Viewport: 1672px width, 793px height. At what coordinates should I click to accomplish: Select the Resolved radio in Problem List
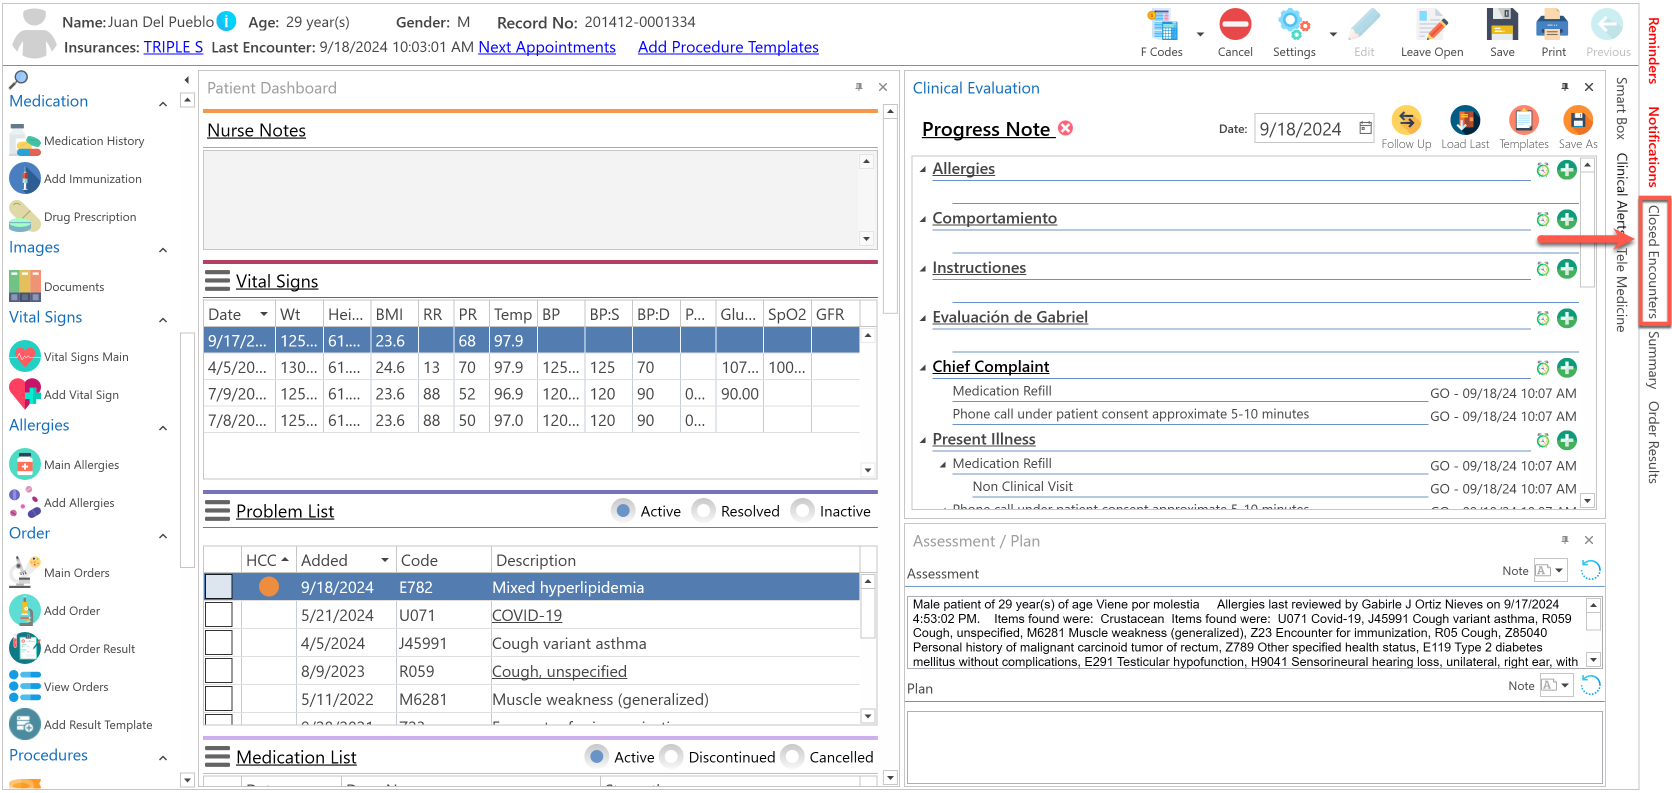704,511
